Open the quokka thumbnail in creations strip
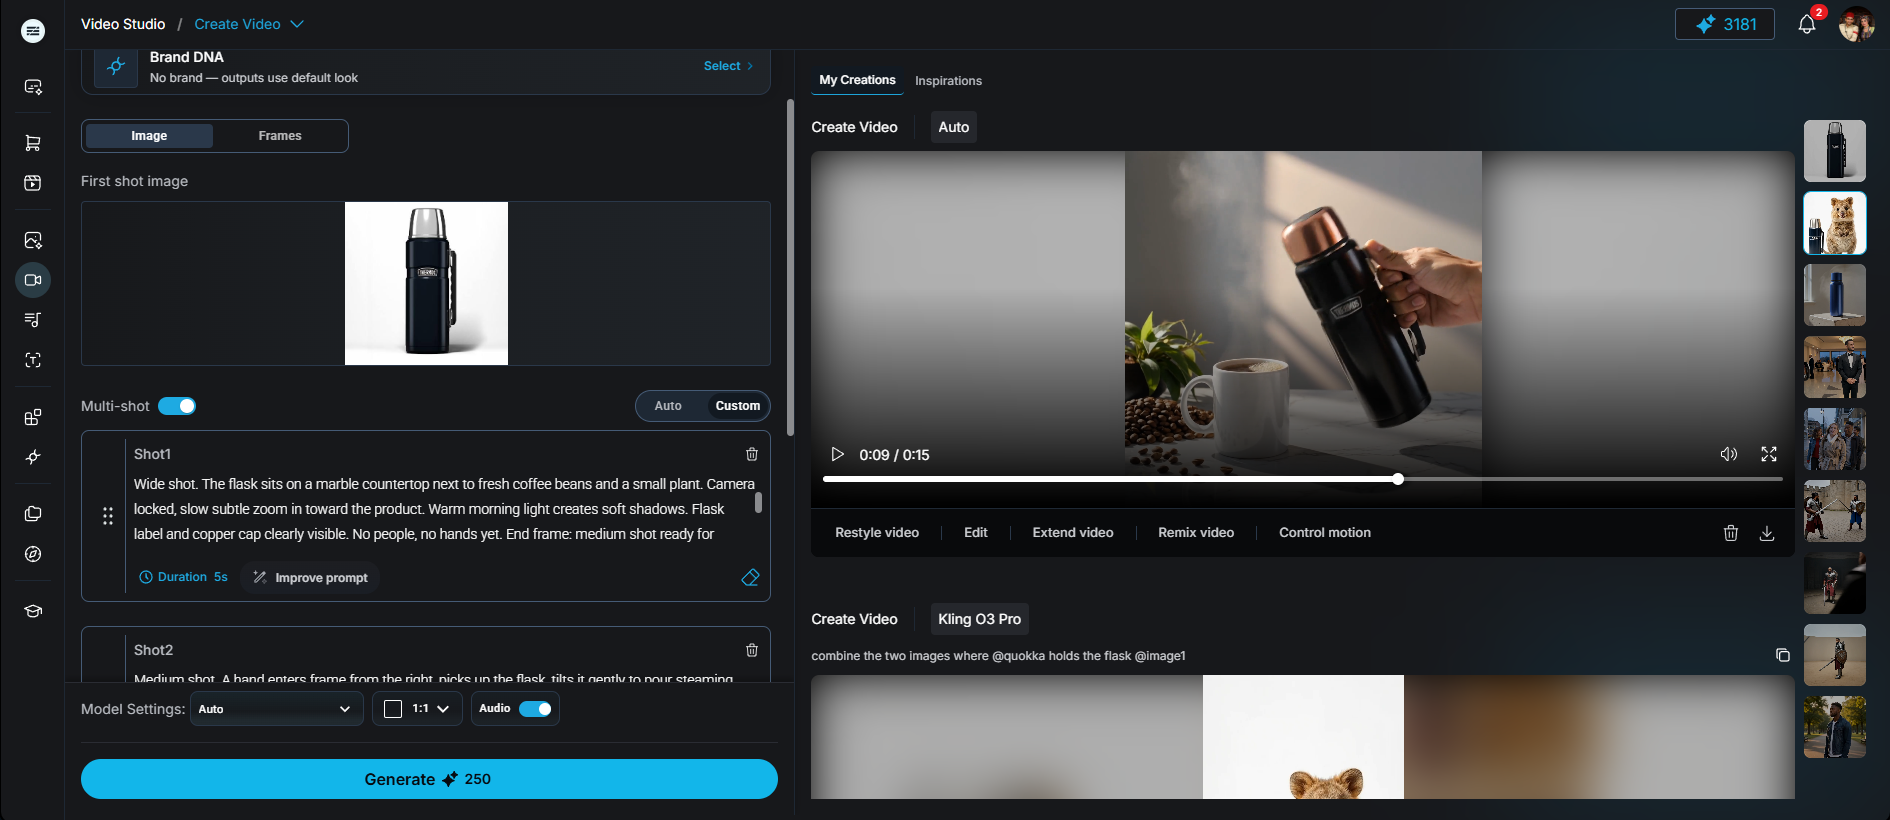The width and height of the screenshot is (1890, 820). [x=1834, y=223]
